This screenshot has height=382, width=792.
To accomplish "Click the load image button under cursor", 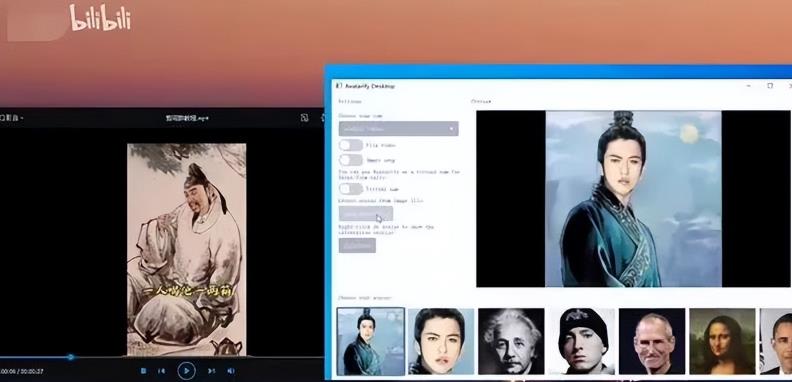I will pyautogui.click(x=366, y=214).
